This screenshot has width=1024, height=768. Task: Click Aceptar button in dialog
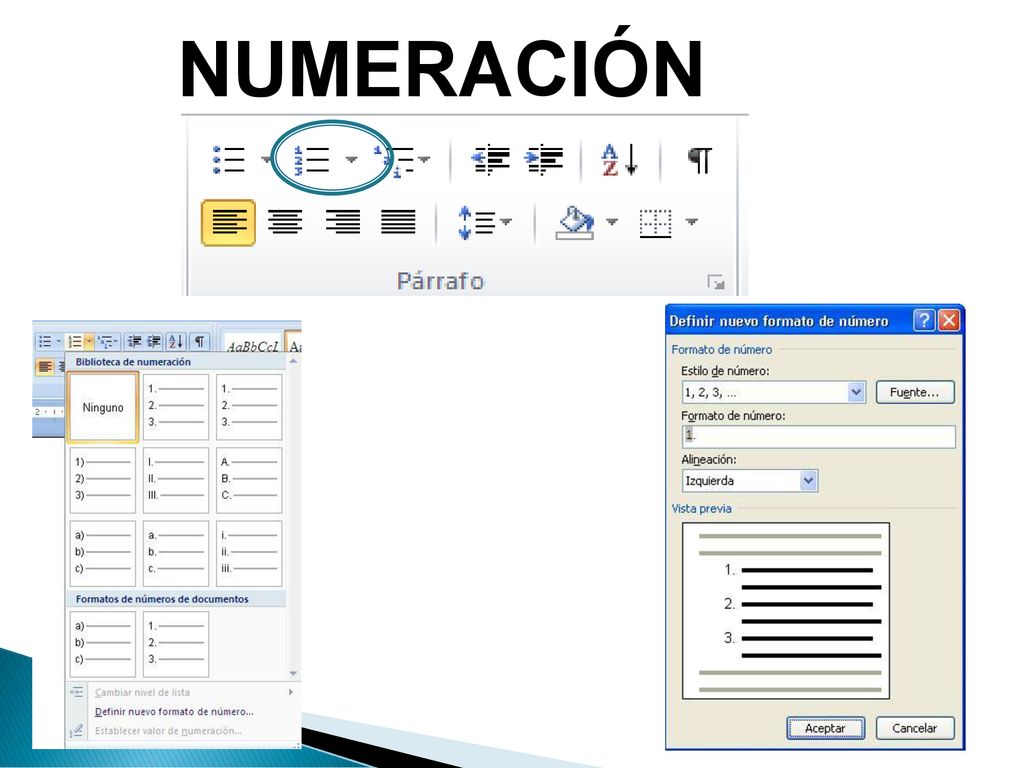click(825, 728)
